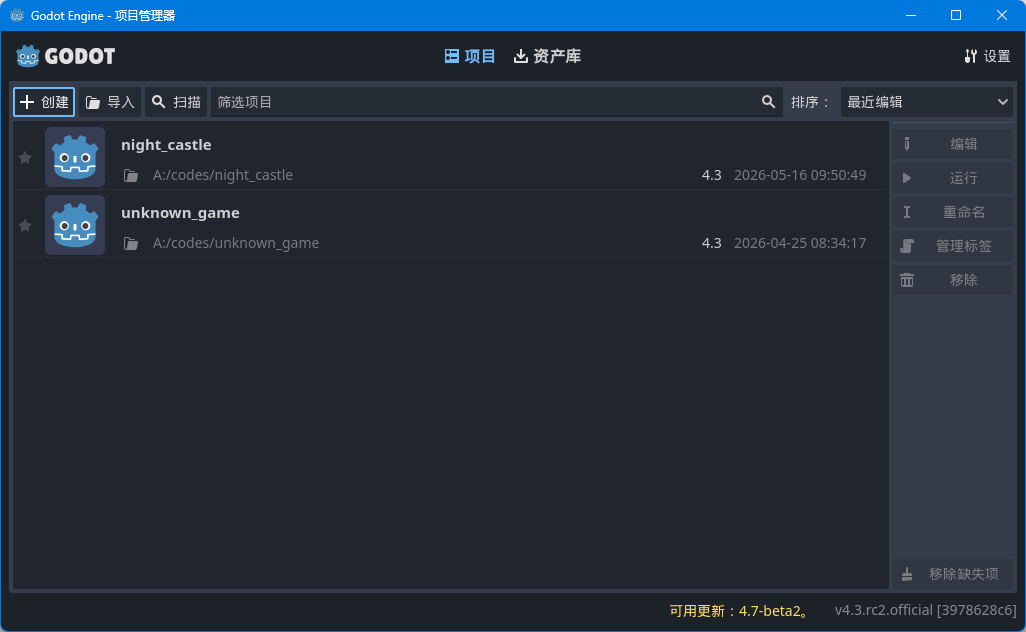1026x632 pixels.
Task: Click the 管理标签 manage tags button
Action: tap(953, 246)
